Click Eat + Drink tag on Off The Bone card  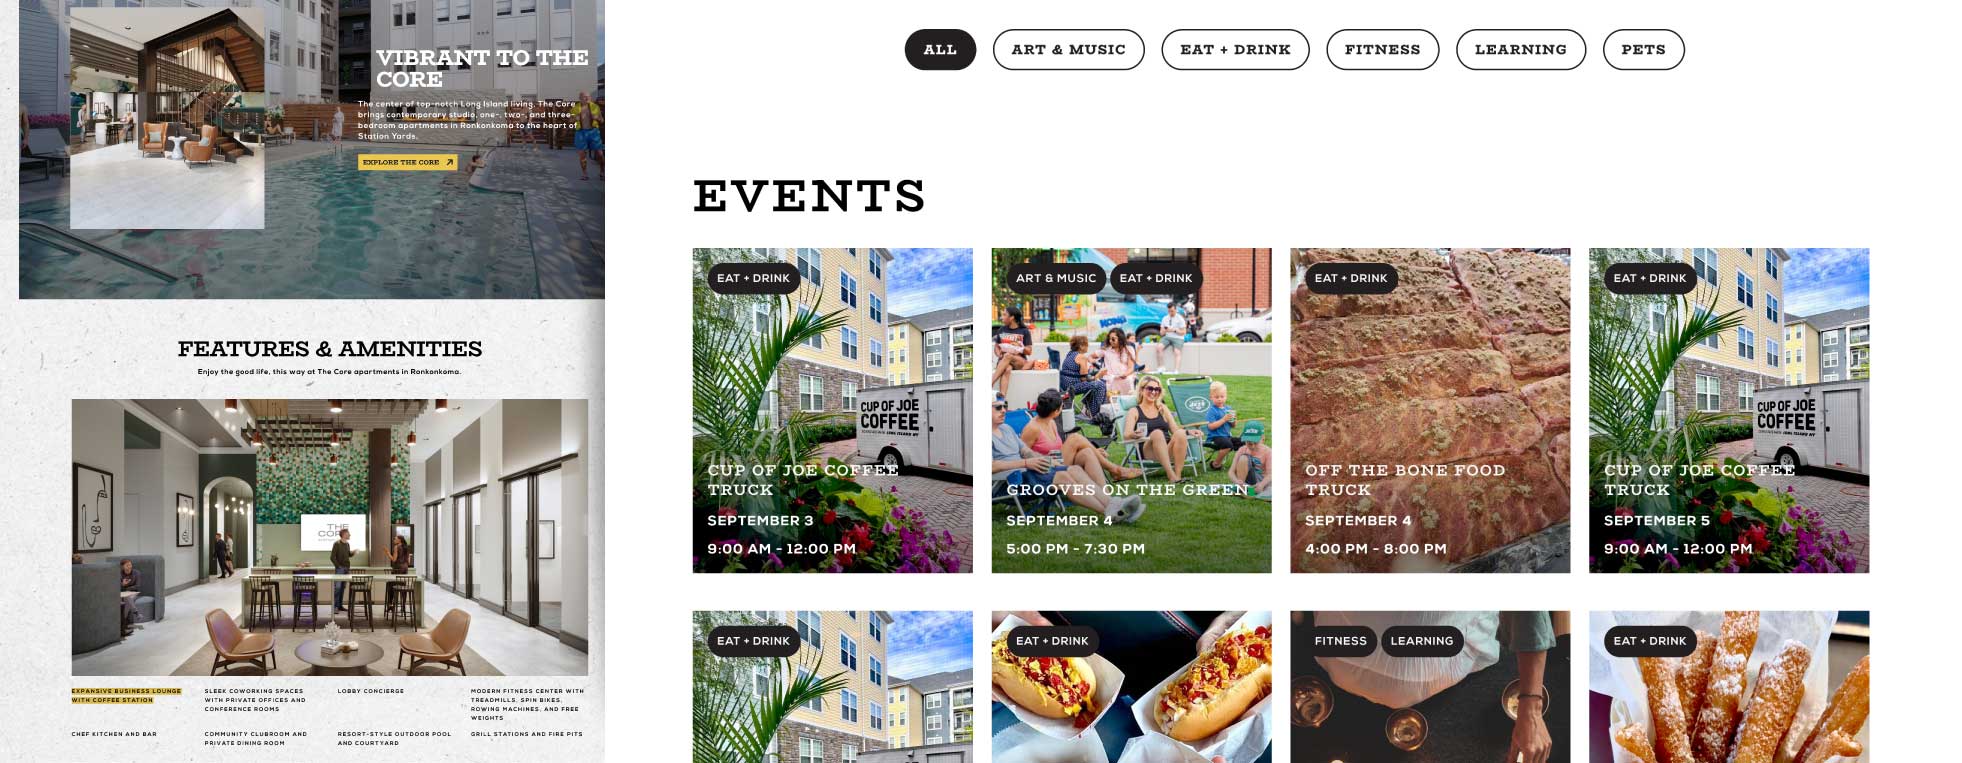click(1351, 278)
